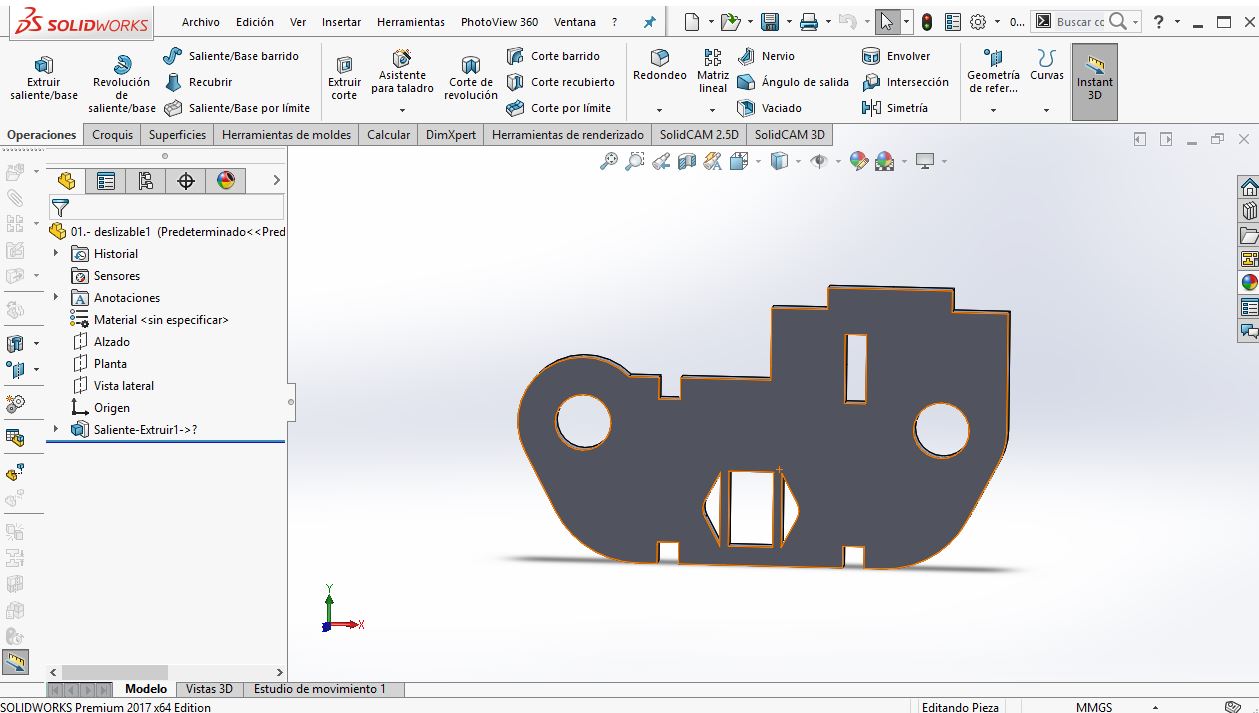Open the Vistas 3D bottom tab

coord(209,689)
